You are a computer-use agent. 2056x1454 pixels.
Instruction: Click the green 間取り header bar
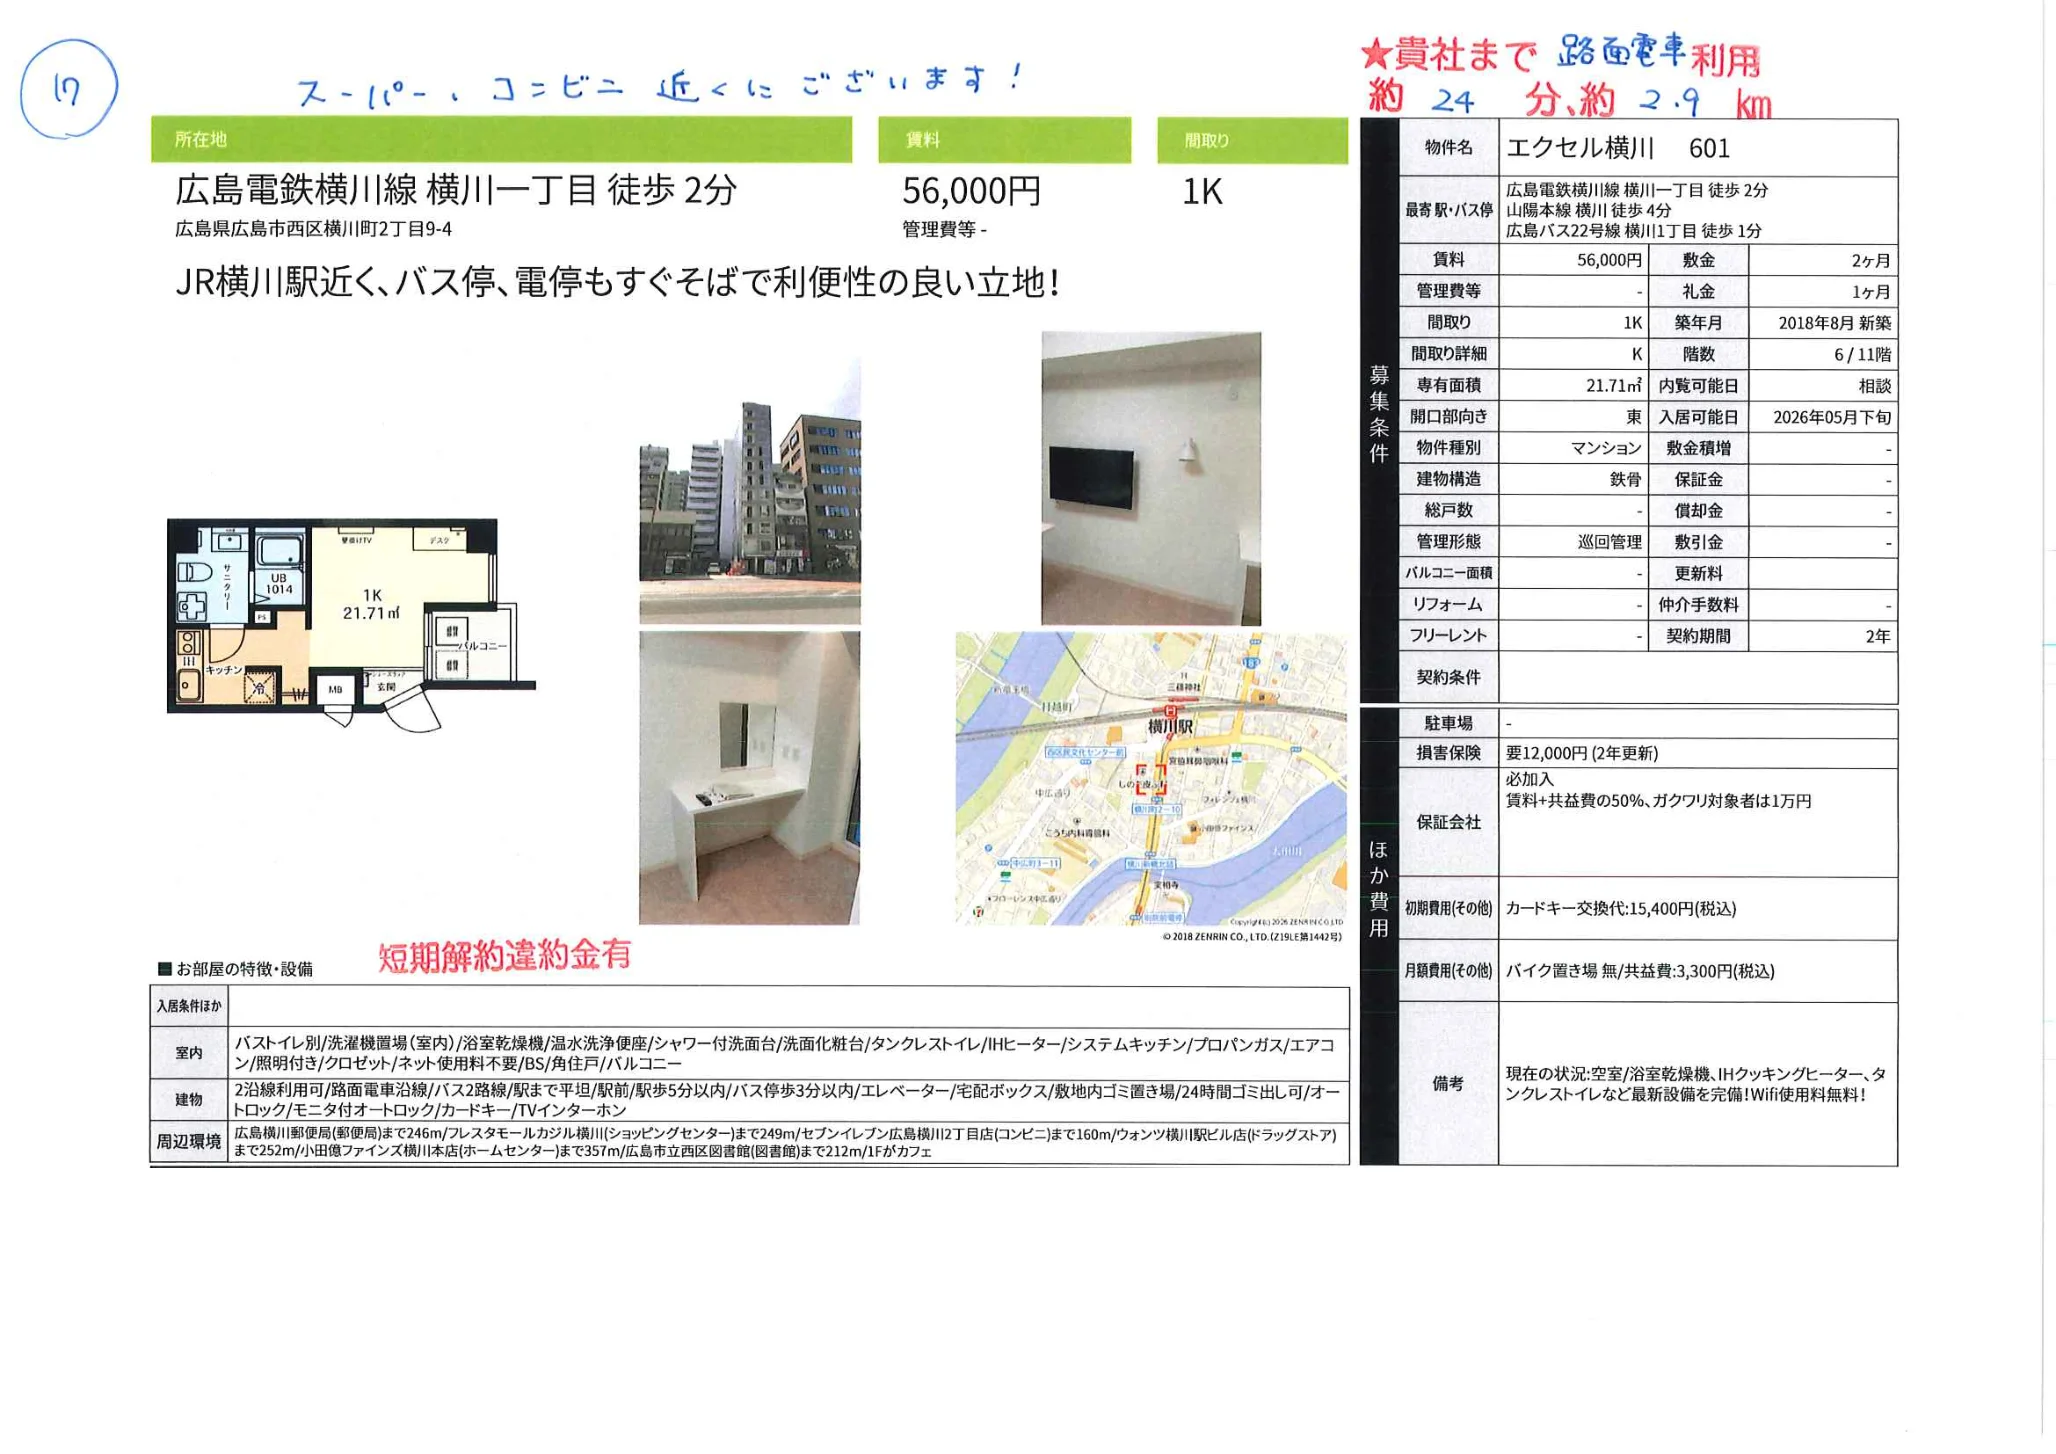click(1252, 141)
